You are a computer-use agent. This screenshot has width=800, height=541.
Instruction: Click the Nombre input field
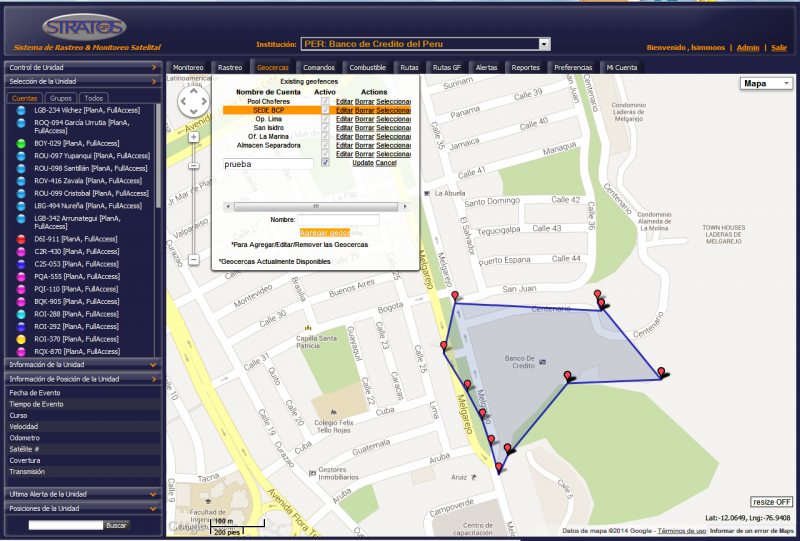tap(338, 219)
